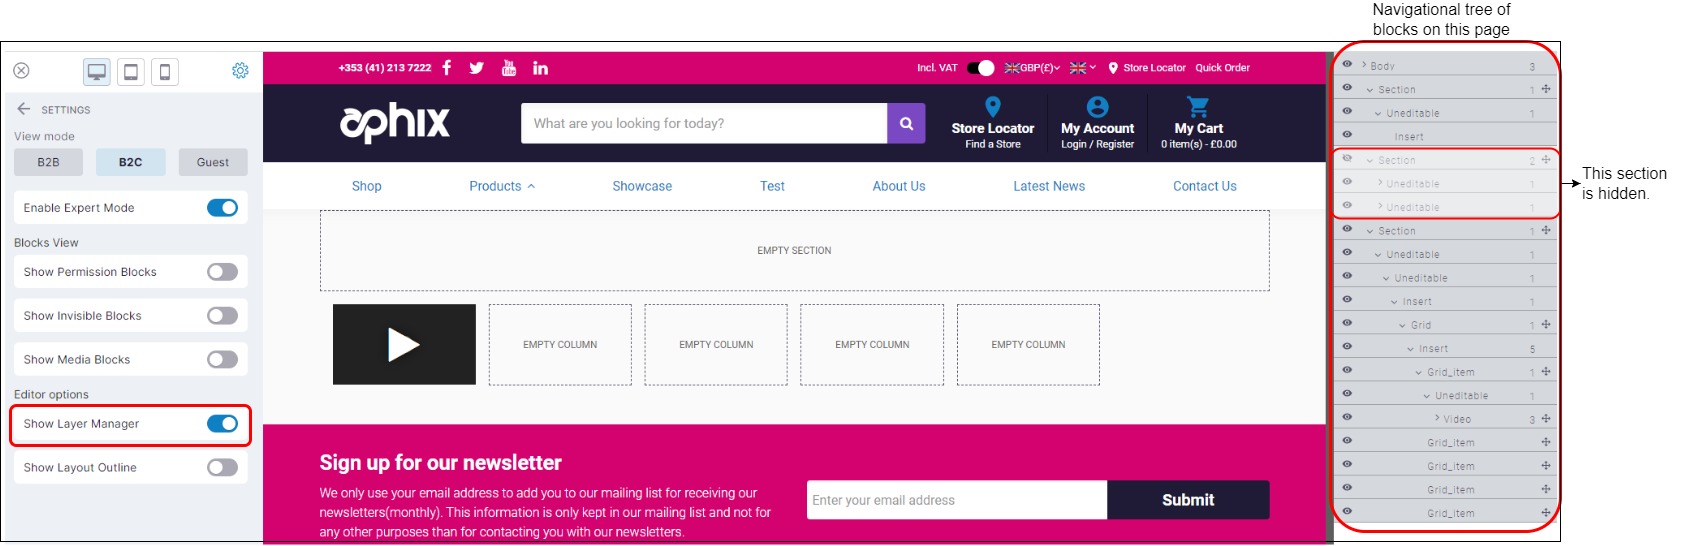Screen dimensions: 1682x546
Task: Click the back arrow beside SETTINGS
Action: point(24,109)
